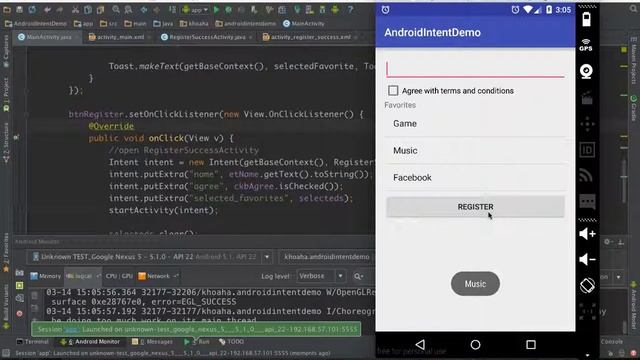640x360 pixels.
Task: Click the Android Recents square button
Action: [x=531, y=344]
